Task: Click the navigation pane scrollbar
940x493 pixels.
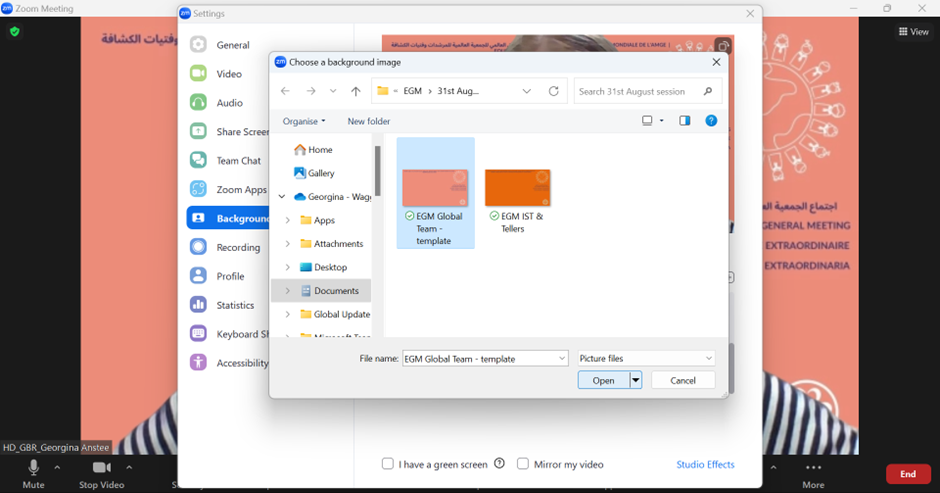Action: coord(378,171)
